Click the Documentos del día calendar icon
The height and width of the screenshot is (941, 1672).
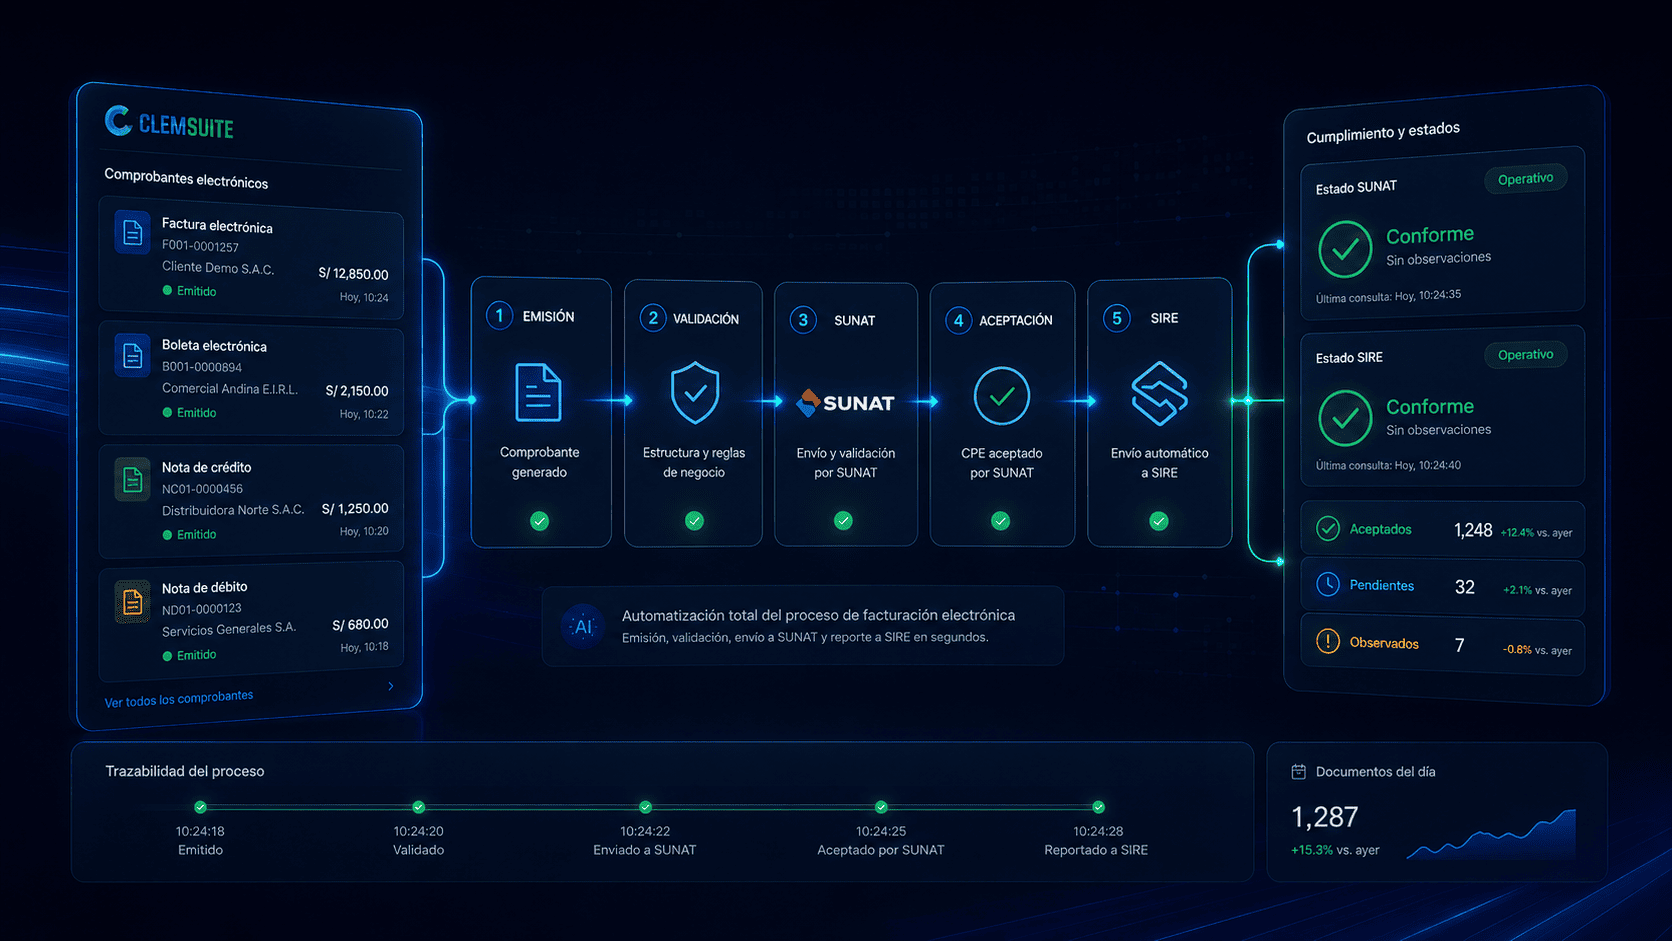pos(1299,771)
